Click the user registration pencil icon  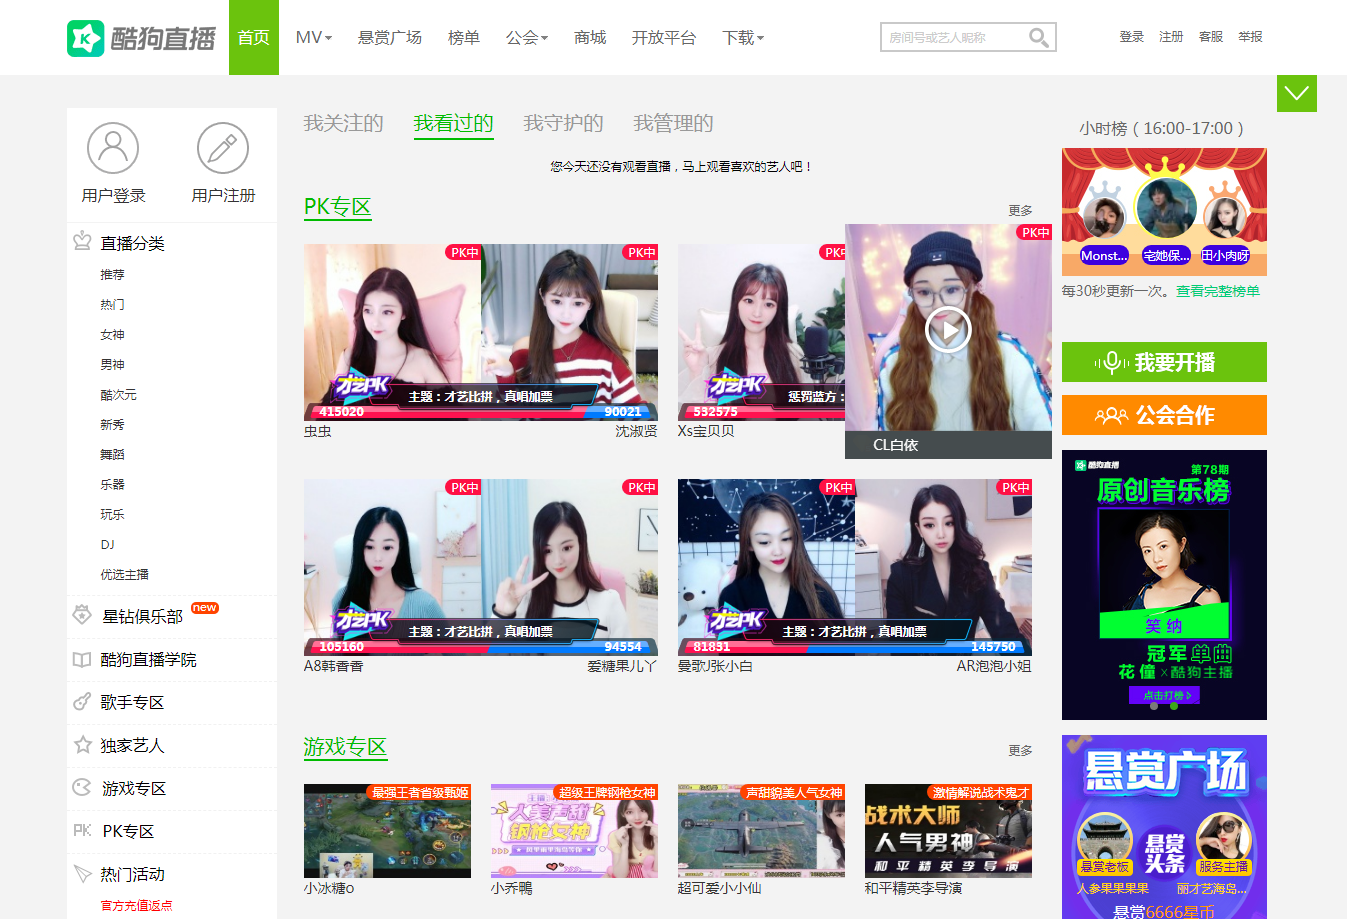pos(223,148)
